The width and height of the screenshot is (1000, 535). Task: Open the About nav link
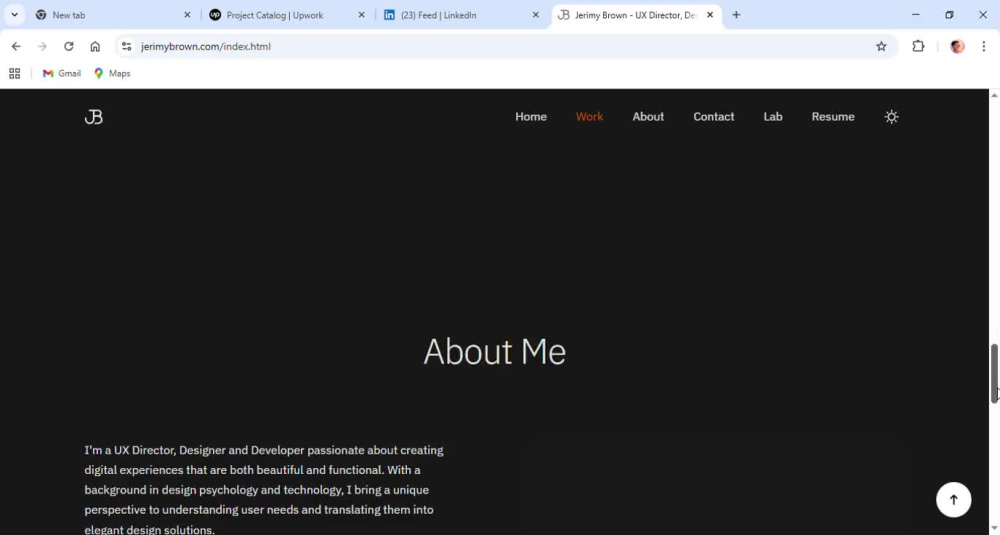point(648,117)
